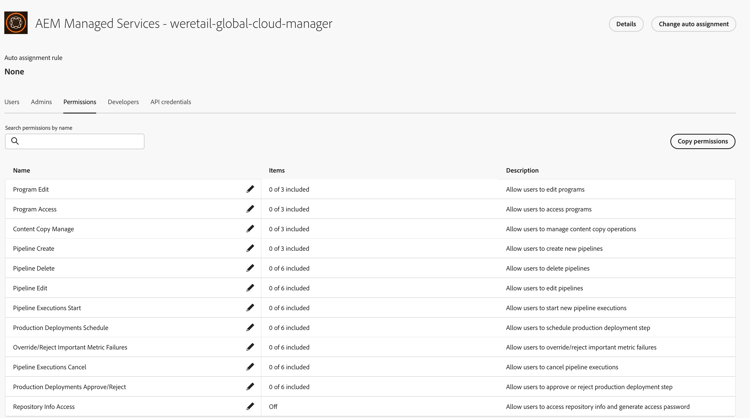Edit the Production Deployments Schedule permission
Image resolution: width=750 pixels, height=418 pixels.
click(250, 327)
